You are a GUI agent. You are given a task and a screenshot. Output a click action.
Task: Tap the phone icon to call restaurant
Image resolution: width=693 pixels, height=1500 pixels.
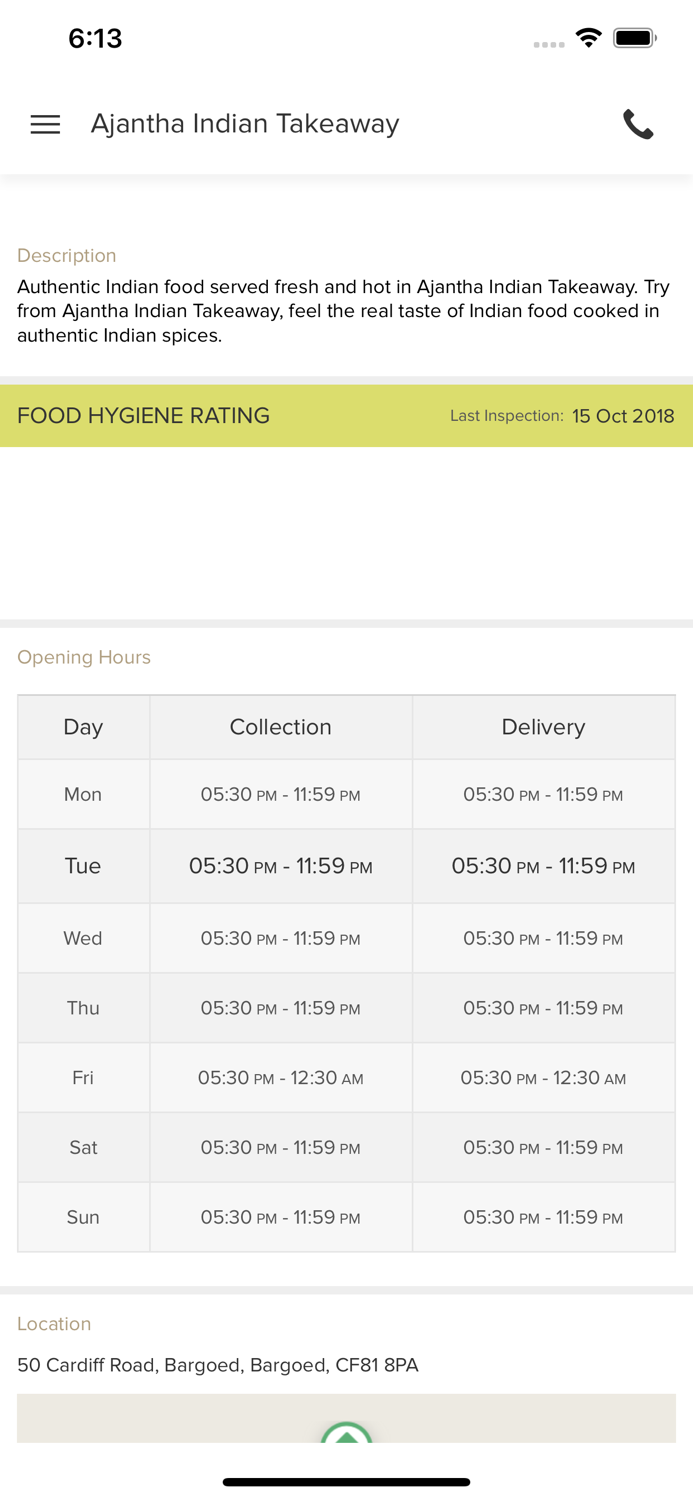click(638, 124)
